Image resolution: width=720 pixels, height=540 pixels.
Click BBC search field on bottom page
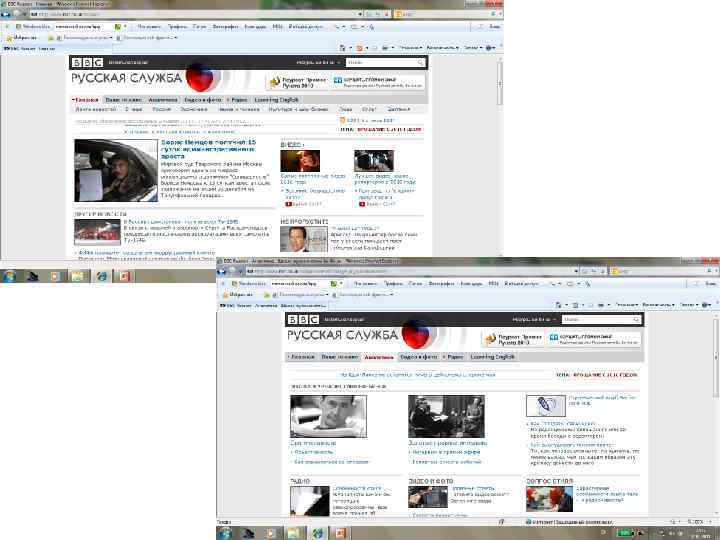[x=597, y=320]
